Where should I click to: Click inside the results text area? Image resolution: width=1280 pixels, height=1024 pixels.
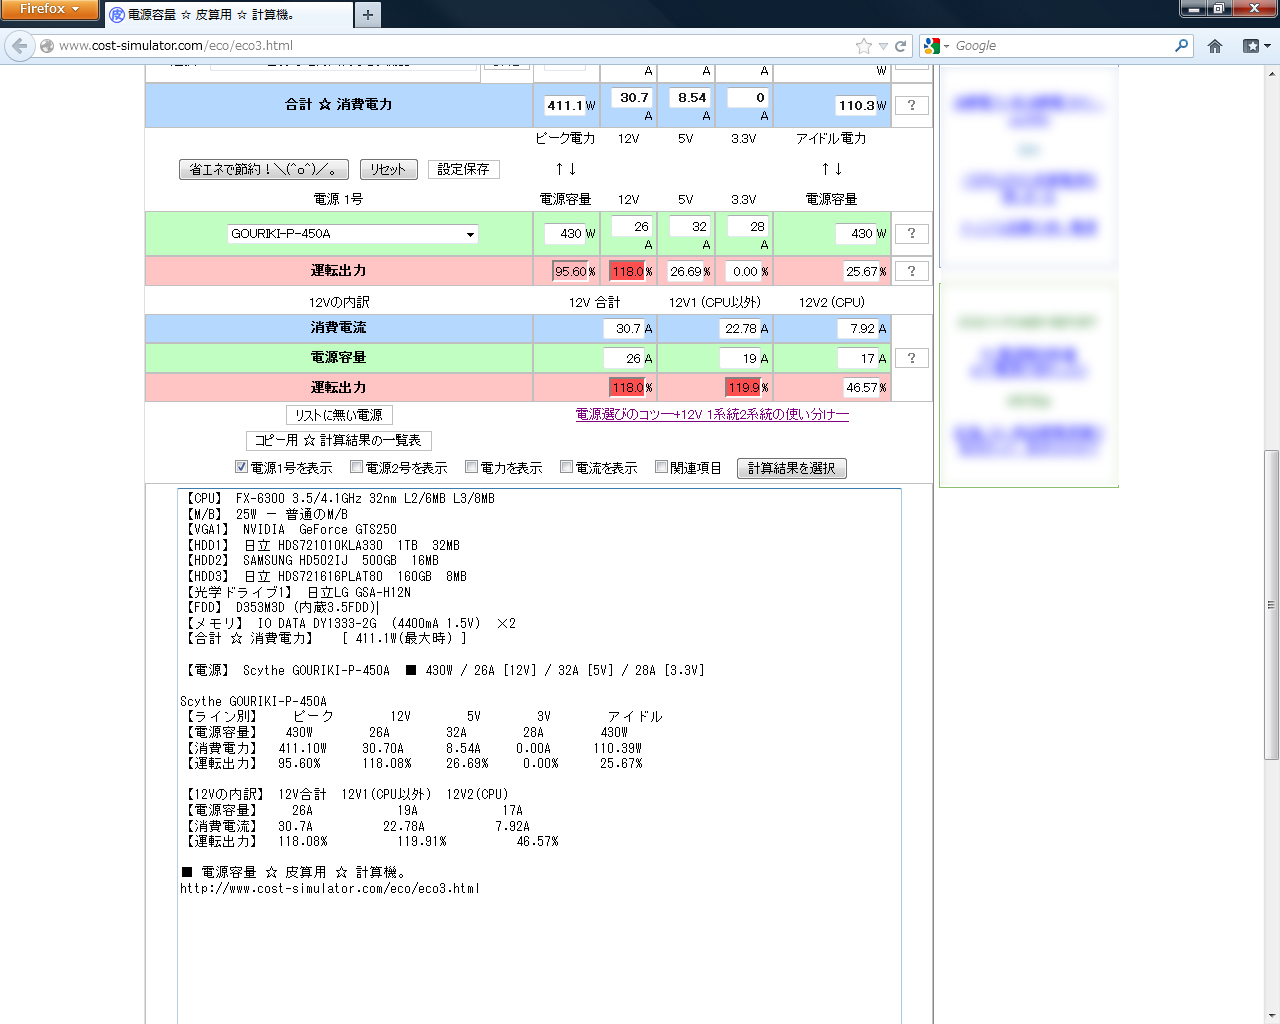(x=539, y=756)
